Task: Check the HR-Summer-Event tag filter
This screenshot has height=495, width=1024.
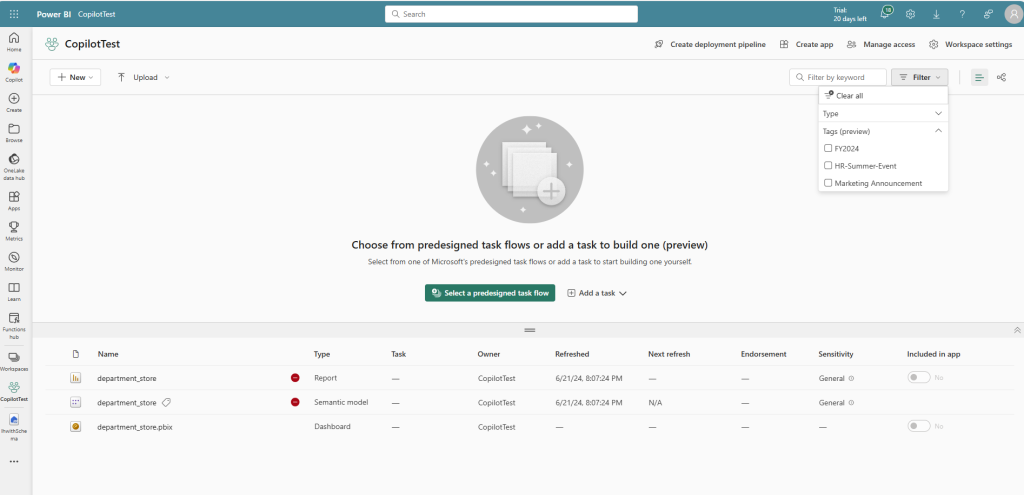Action: click(x=828, y=166)
